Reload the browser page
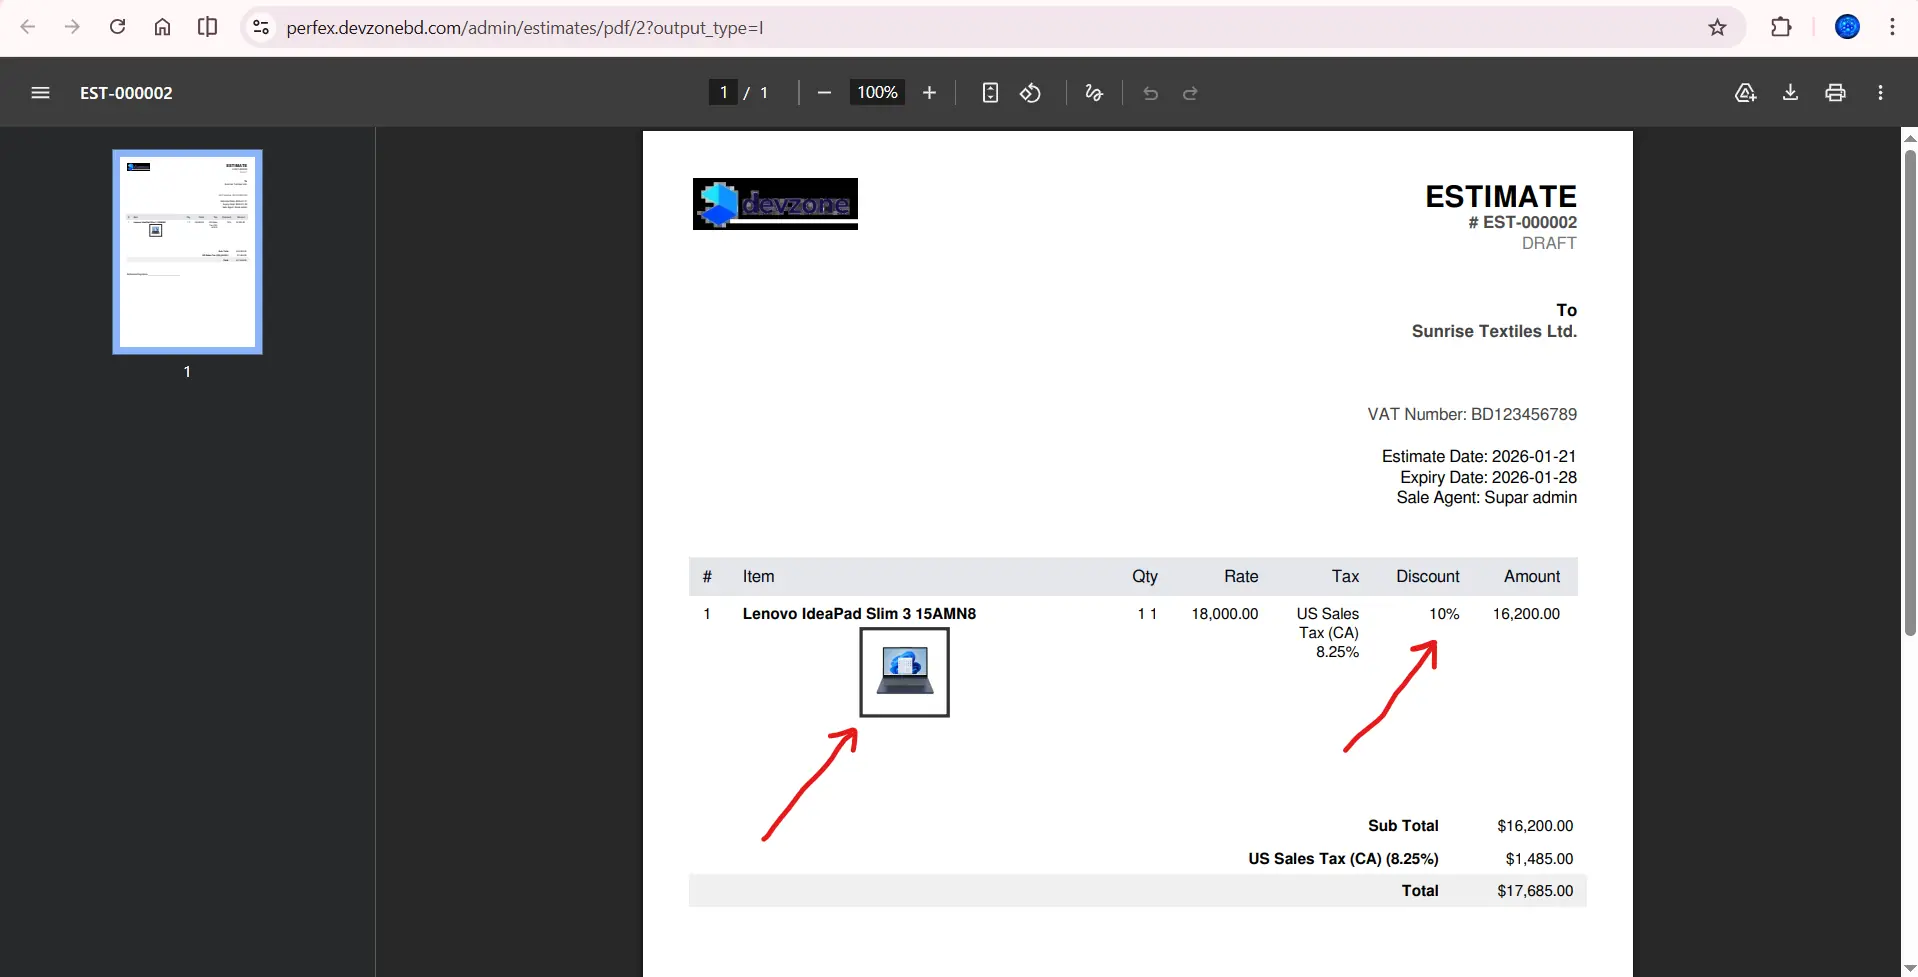The width and height of the screenshot is (1918, 977). [117, 27]
